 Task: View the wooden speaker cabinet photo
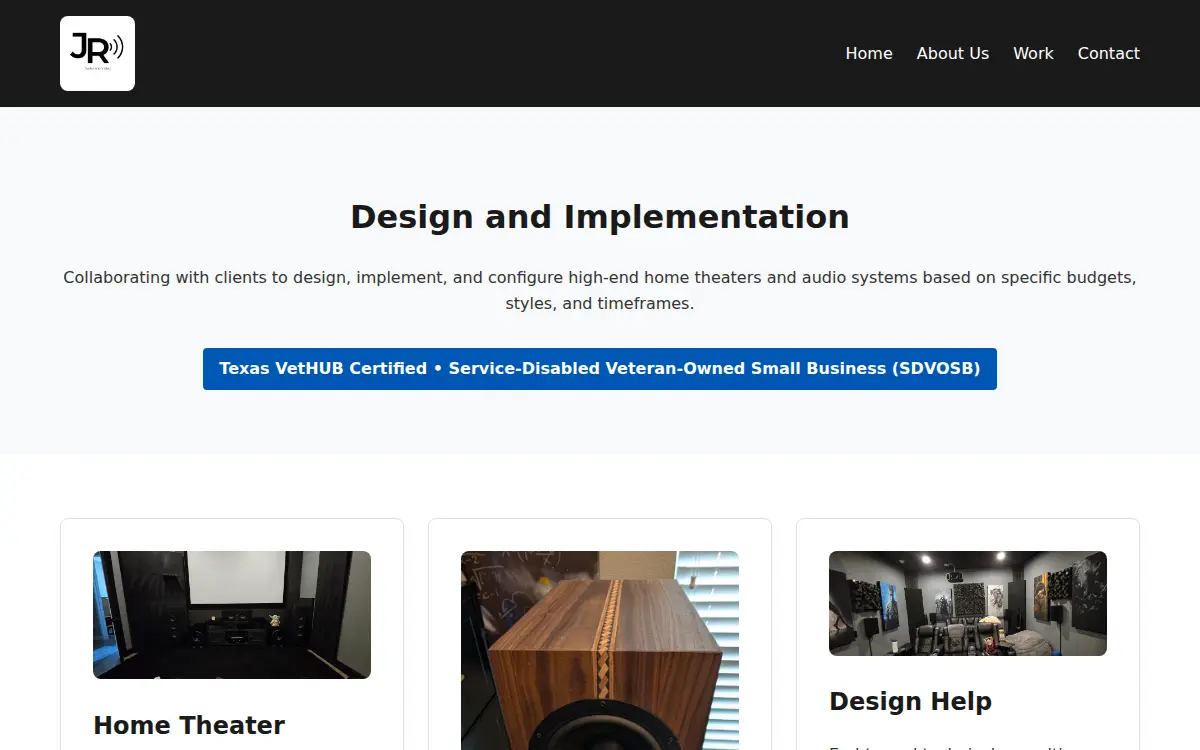[600, 650]
